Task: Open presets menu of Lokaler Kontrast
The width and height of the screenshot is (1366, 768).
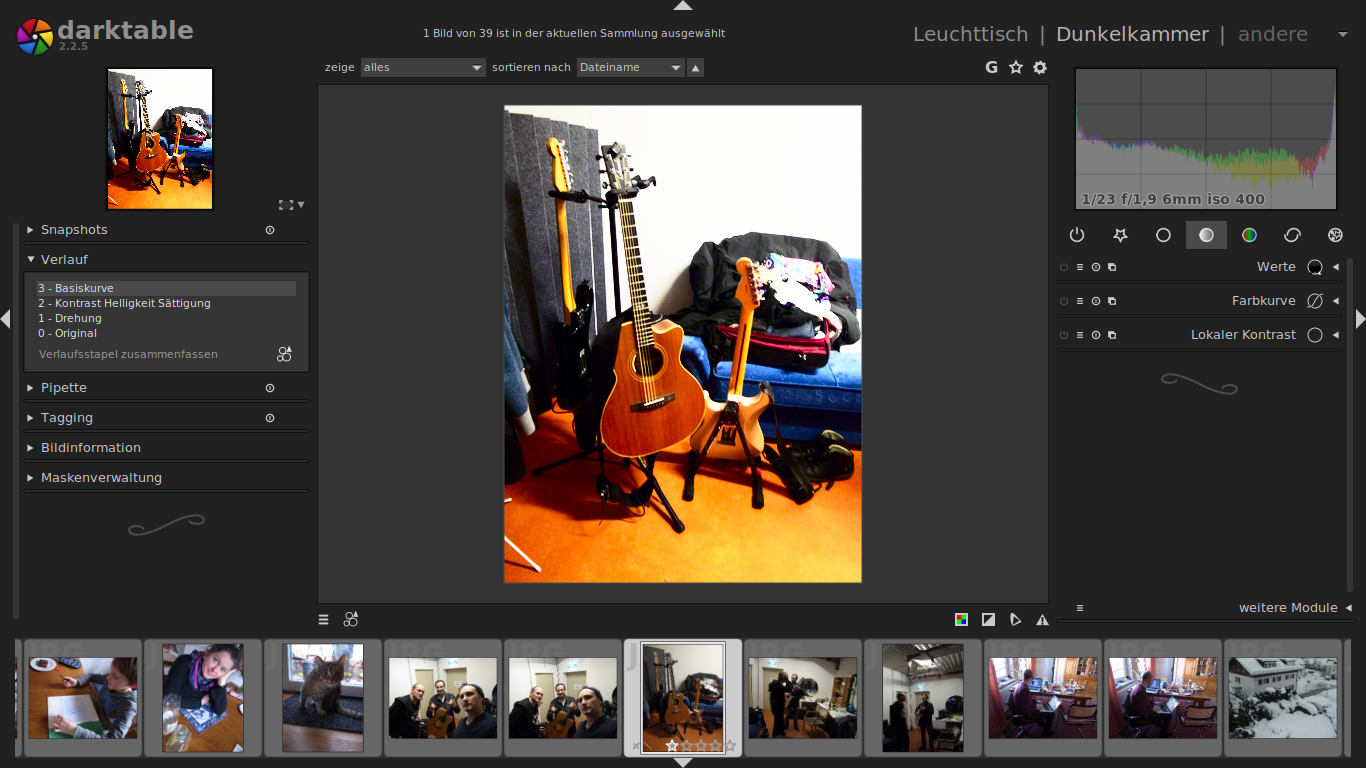Action: (1080, 335)
